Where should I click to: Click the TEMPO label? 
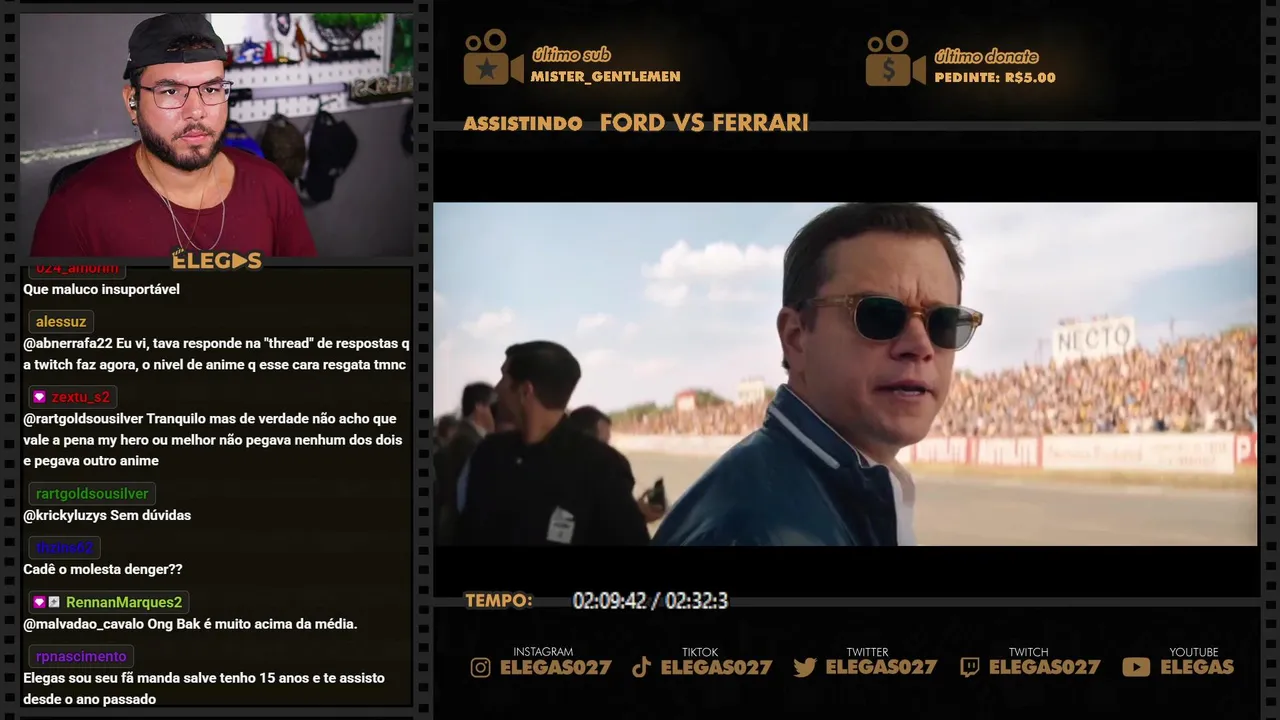click(498, 601)
